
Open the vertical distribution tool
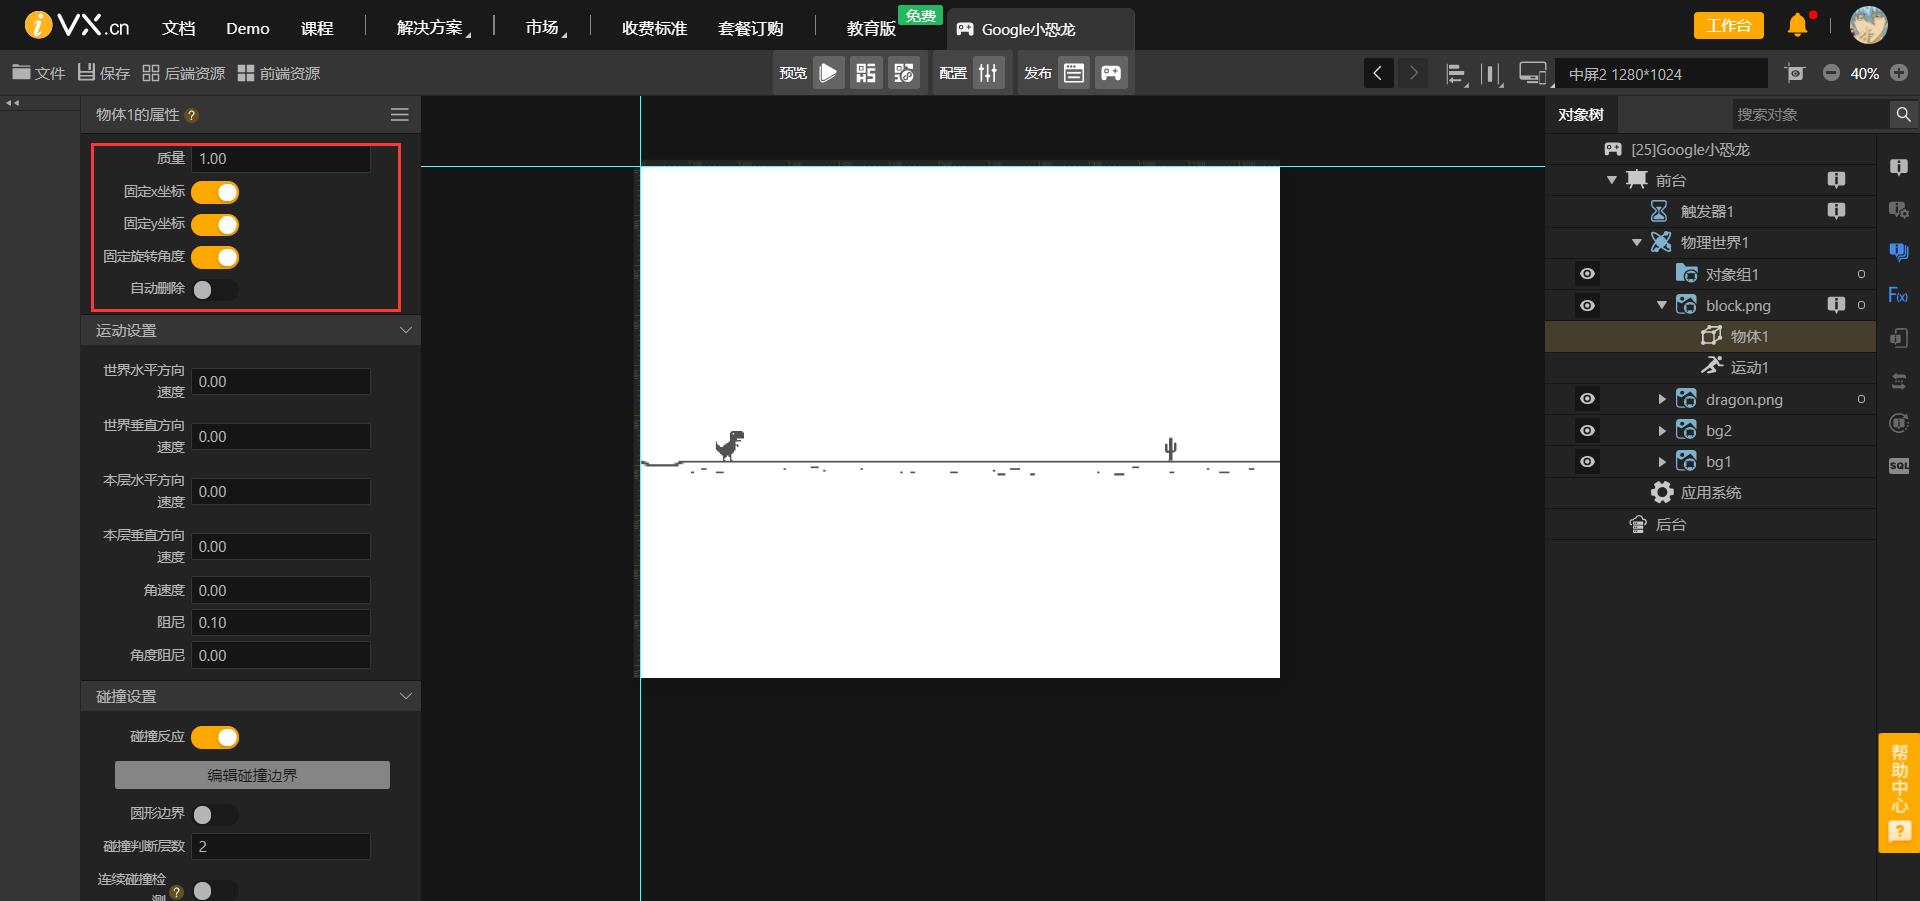coord(1491,74)
